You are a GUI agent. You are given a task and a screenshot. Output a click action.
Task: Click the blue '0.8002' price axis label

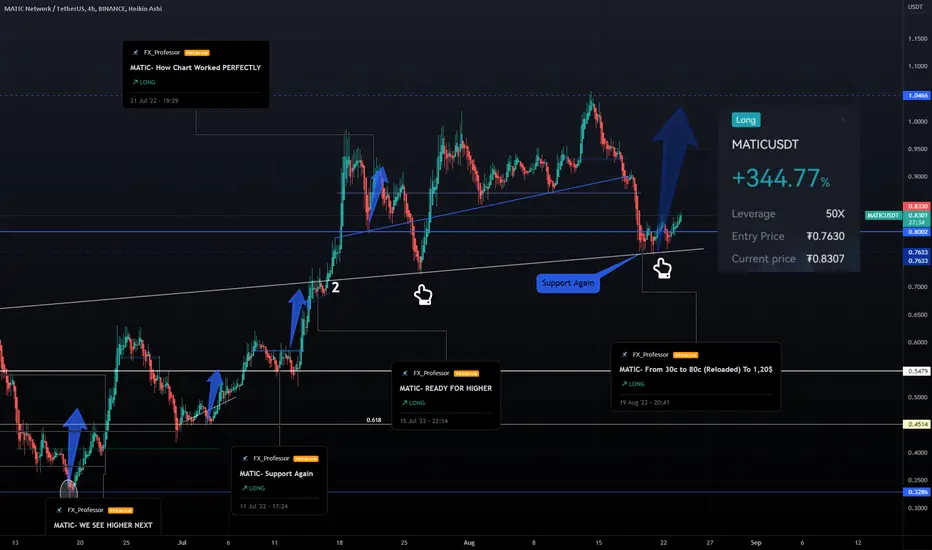(917, 232)
